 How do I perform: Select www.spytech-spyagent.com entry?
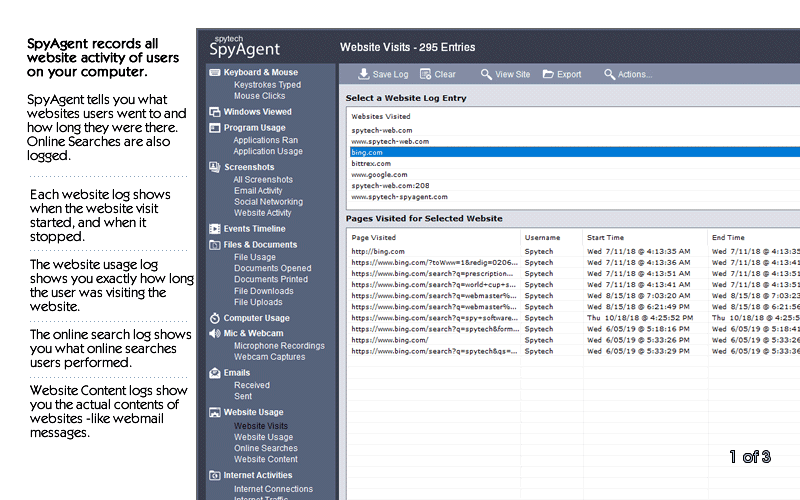tap(575, 197)
